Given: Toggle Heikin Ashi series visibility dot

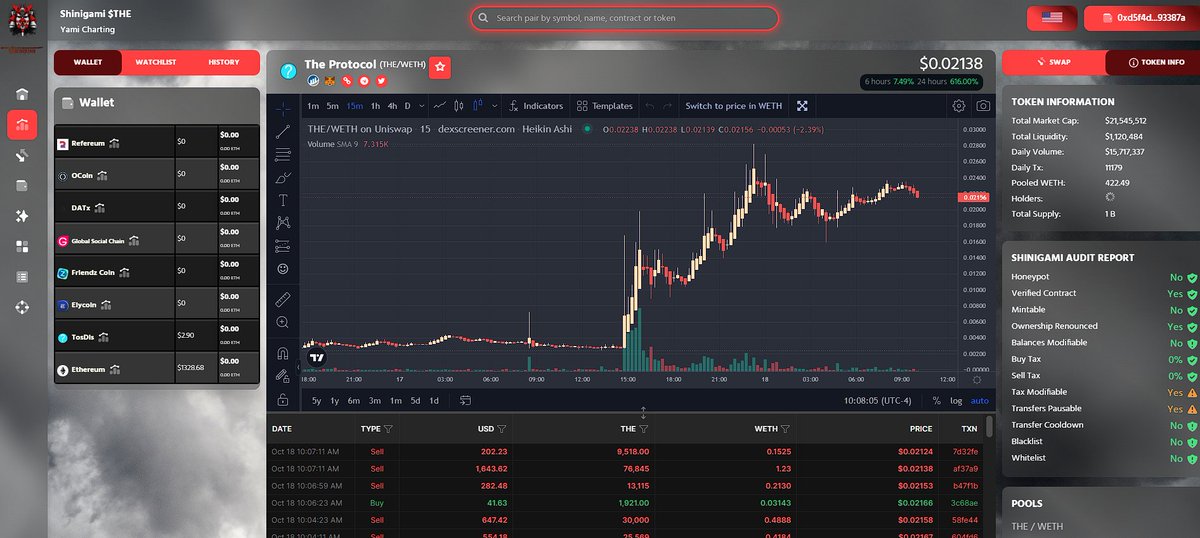Looking at the screenshot, I should pos(587,129).
